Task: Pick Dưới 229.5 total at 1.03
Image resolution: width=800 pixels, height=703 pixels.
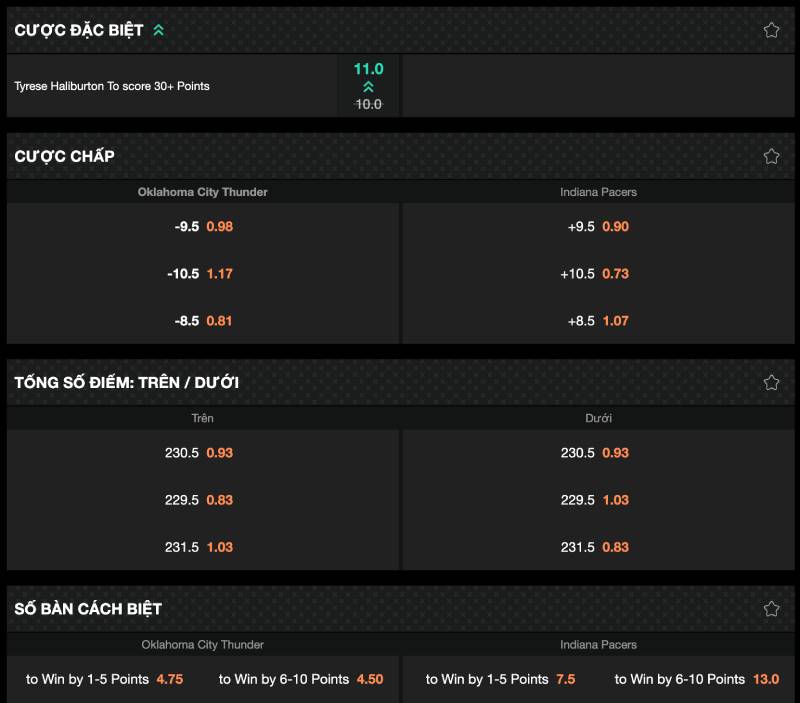Action: [x=598, y=500]
